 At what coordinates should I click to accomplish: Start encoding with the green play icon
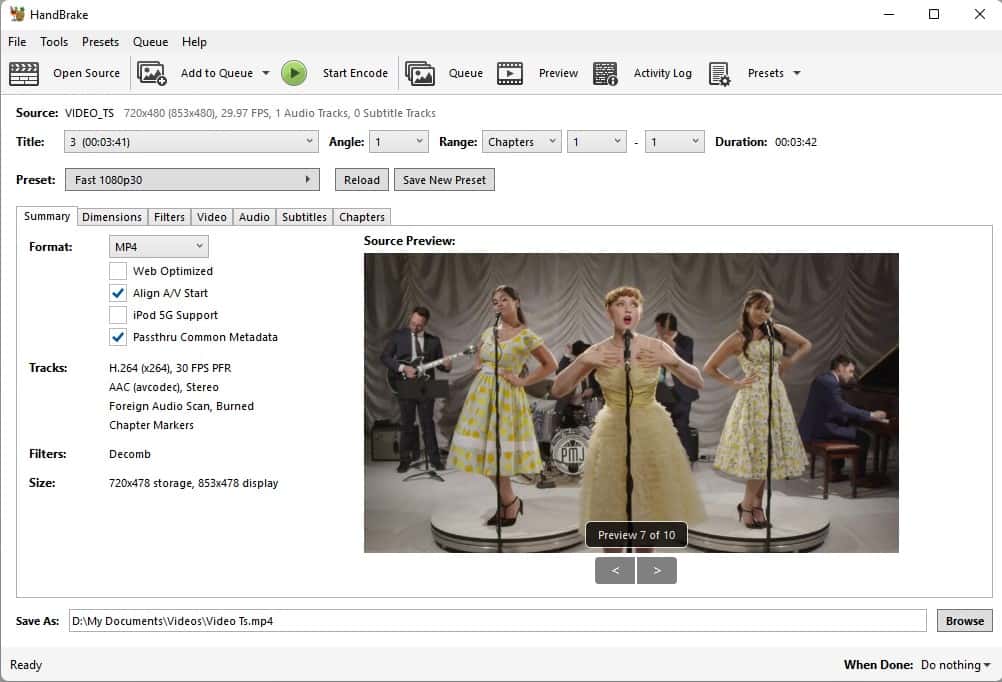click(x=294, y=72)
